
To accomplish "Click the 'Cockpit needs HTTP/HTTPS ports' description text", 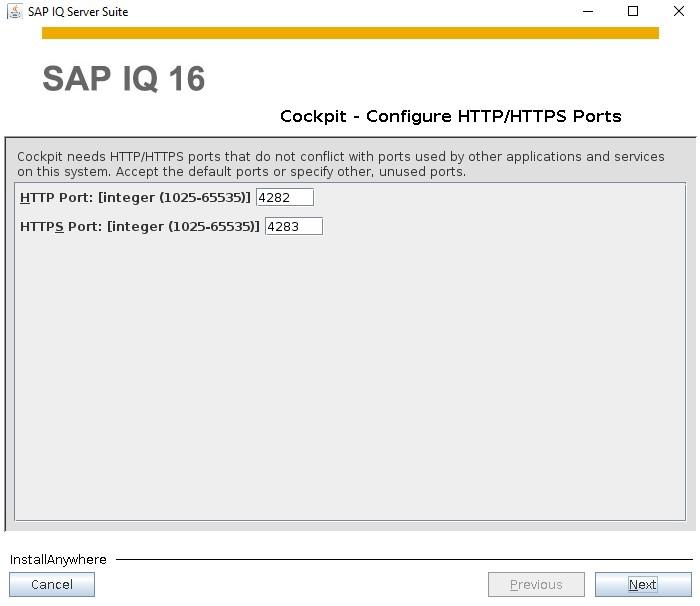I will tap(341, 164).
